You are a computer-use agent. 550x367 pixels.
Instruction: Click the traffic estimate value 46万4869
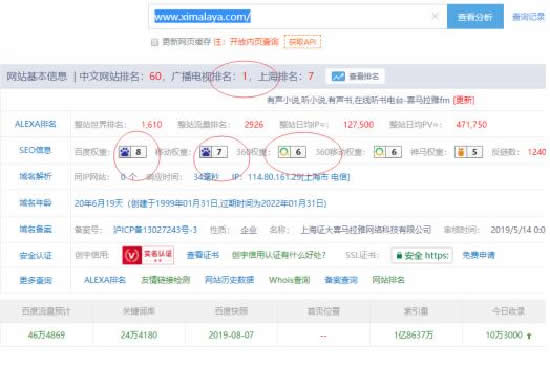tap(46, 335)
